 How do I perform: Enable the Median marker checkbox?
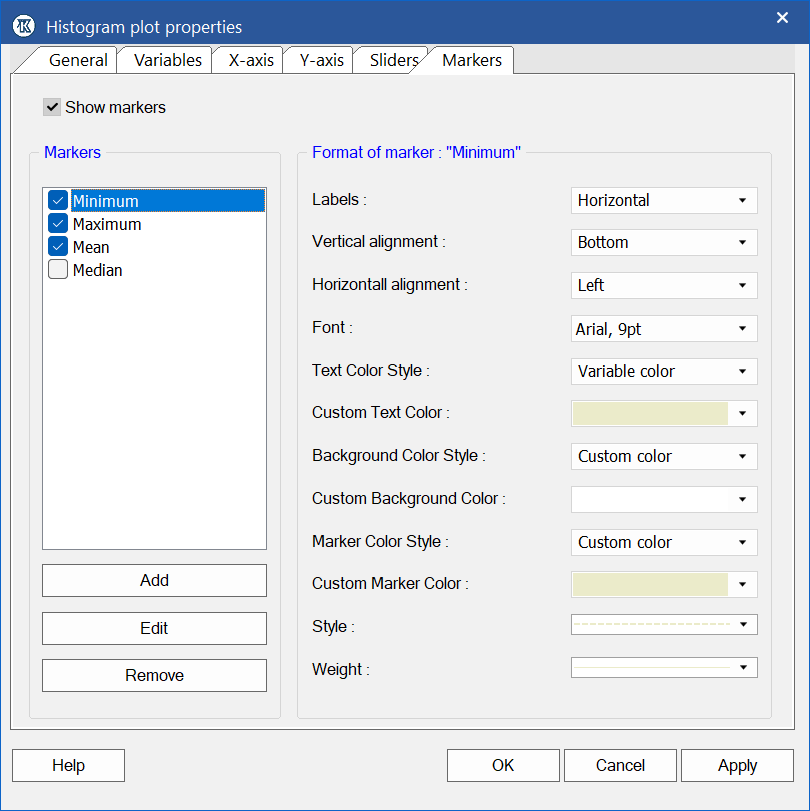click(x=57, y=270)
